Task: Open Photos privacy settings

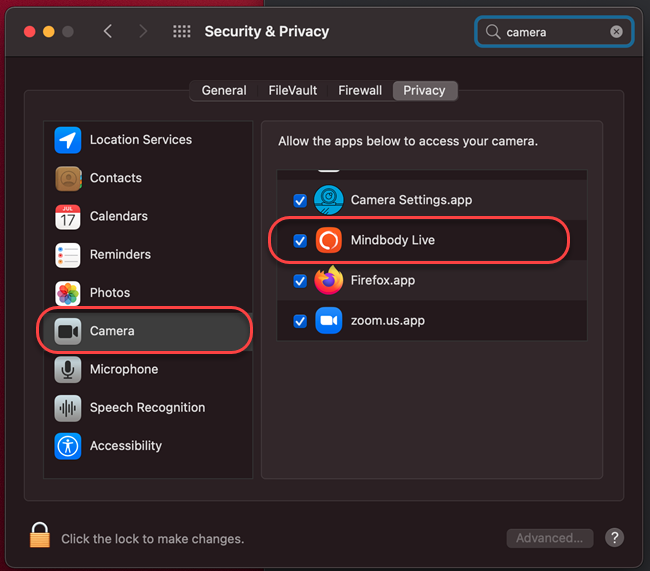Action: coord(109,293)
